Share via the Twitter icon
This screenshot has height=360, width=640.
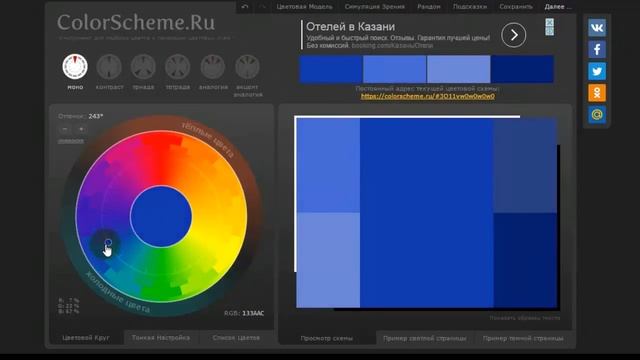coord(597,71)
